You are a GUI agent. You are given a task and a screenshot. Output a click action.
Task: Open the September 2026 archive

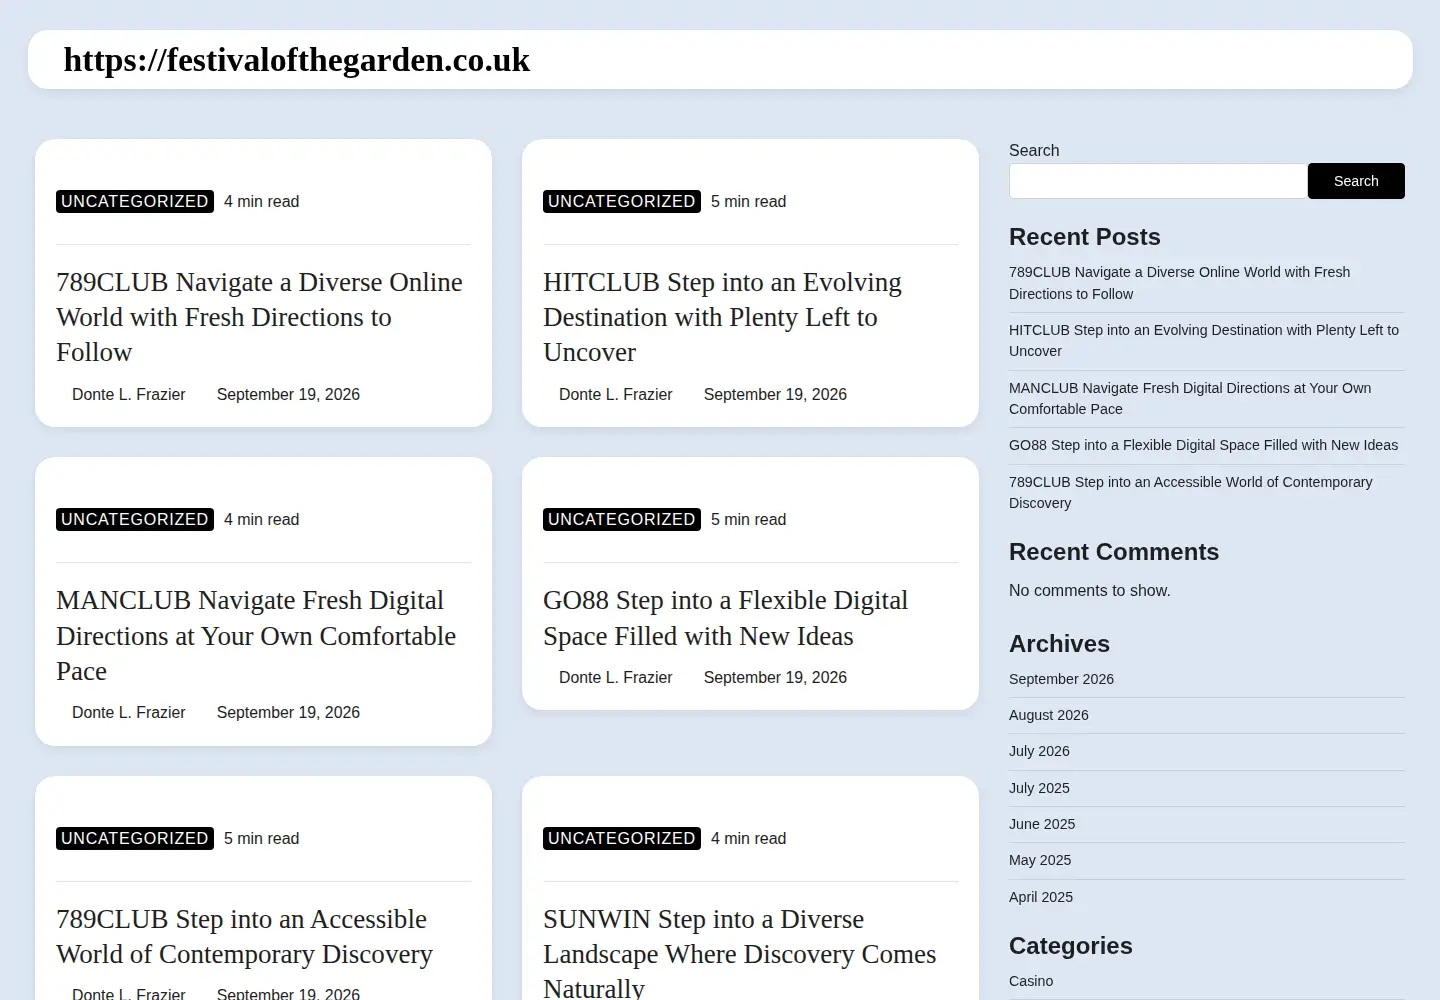coord(1061,679)
